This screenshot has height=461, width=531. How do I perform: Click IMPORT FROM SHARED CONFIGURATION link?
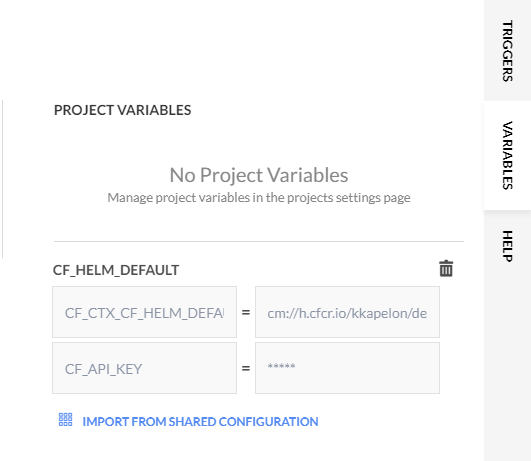200,422
